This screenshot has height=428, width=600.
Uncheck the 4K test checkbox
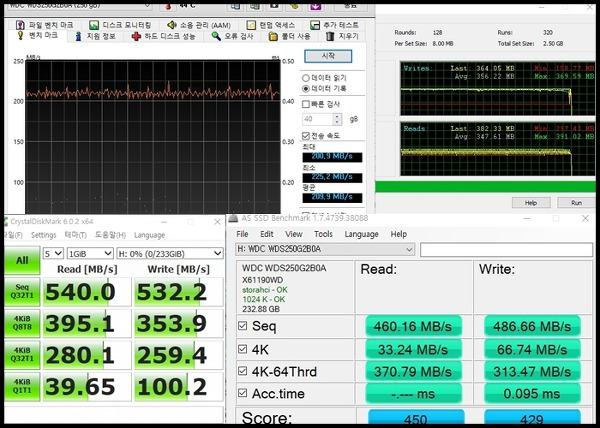point(242,349)
